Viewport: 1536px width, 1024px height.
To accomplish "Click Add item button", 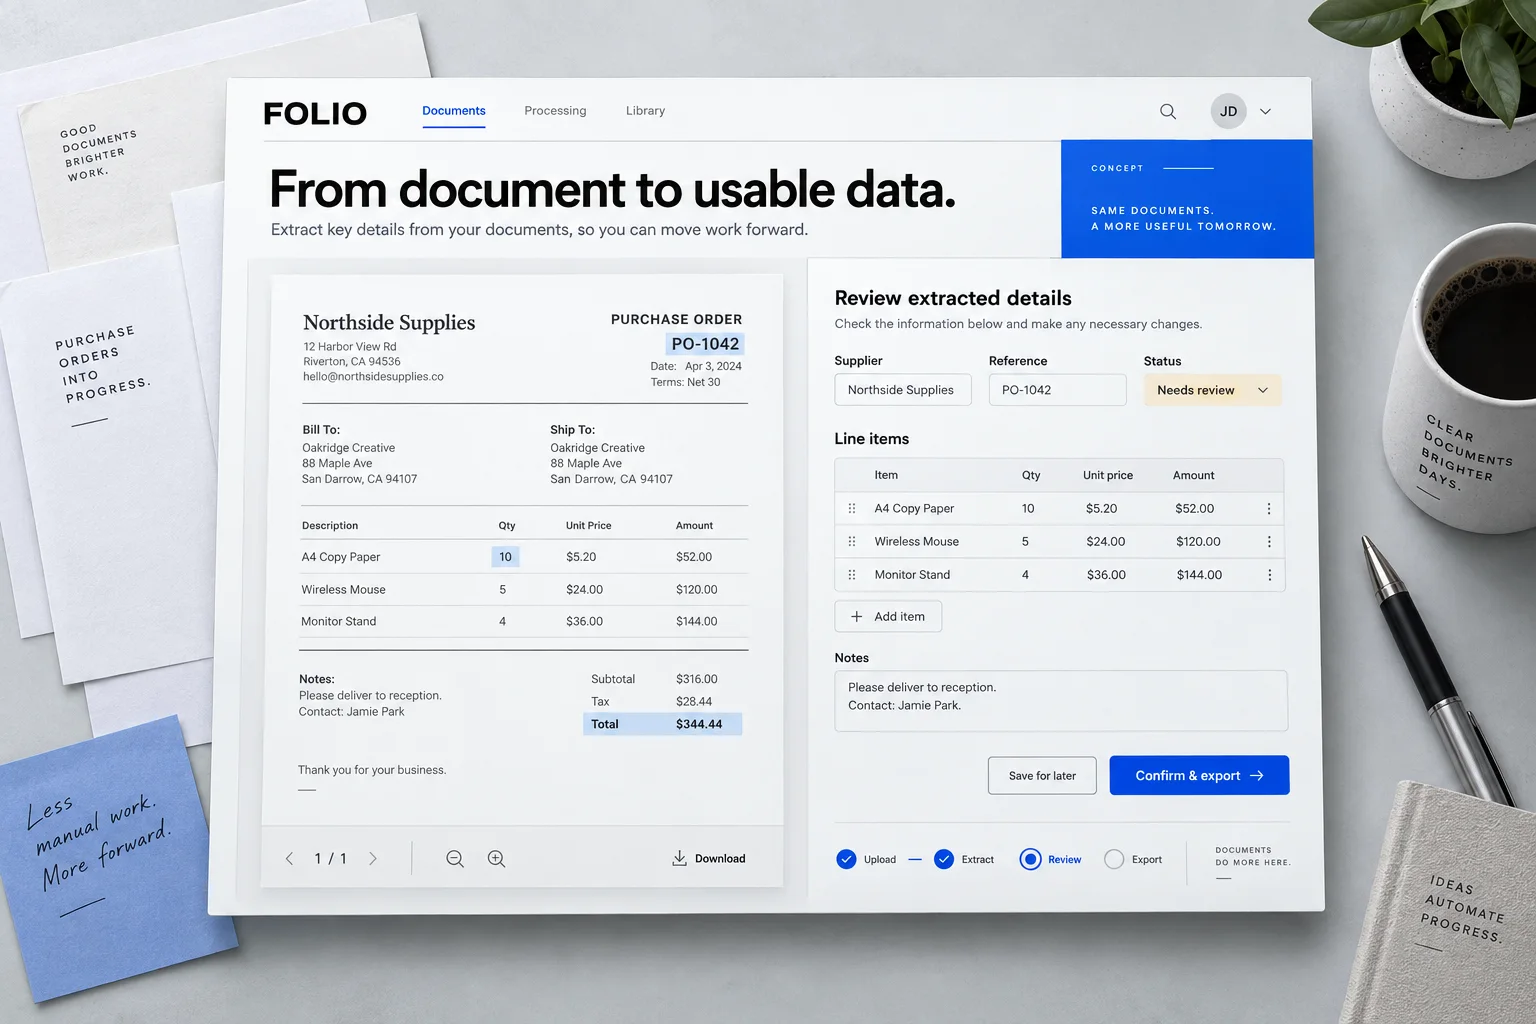I will click(888, 617).
